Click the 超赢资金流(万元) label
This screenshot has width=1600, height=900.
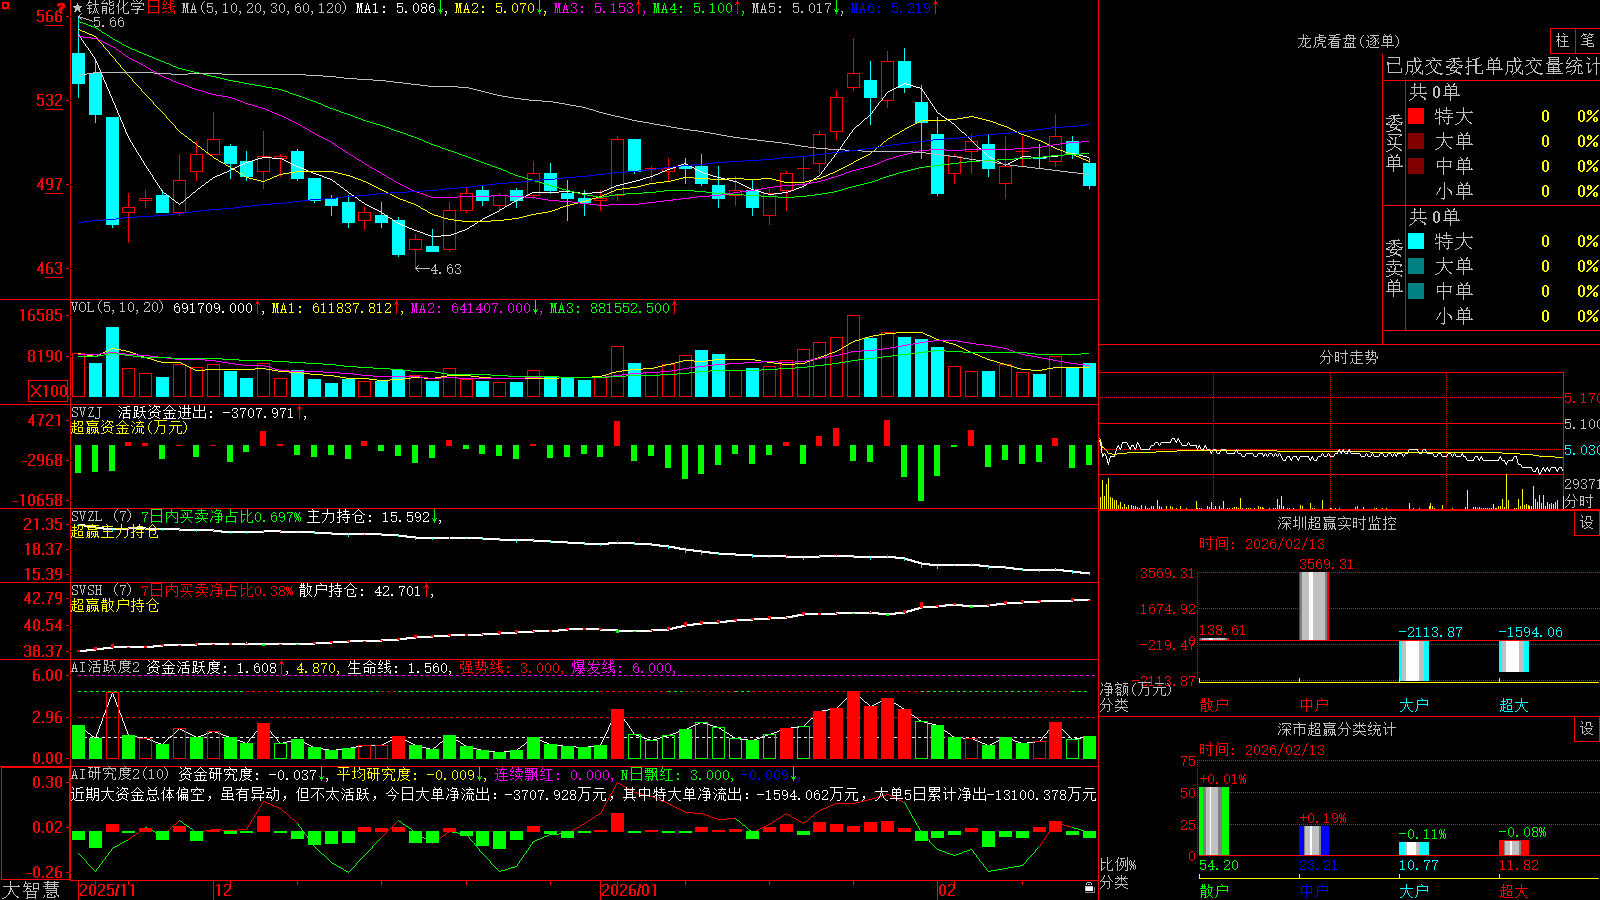(129, 427)
